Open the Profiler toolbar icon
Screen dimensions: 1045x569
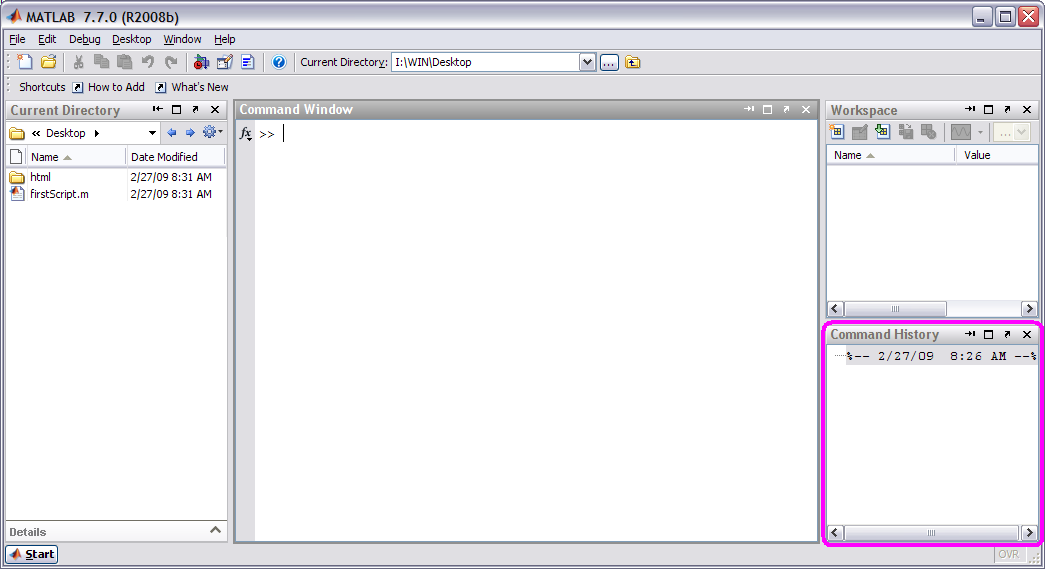click(x=247, y=62)
